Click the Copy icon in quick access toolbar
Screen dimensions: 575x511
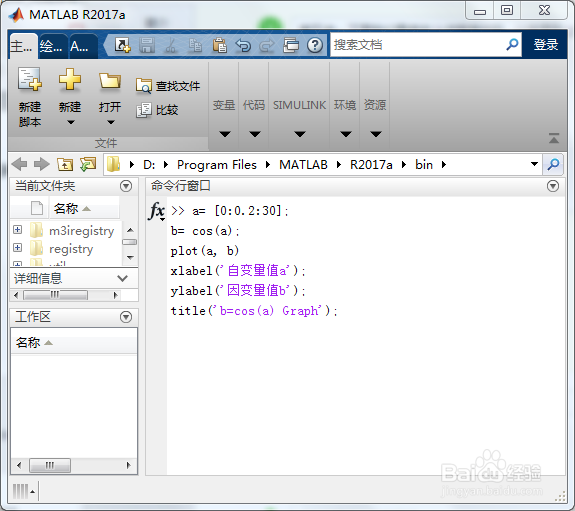(195, 45)
